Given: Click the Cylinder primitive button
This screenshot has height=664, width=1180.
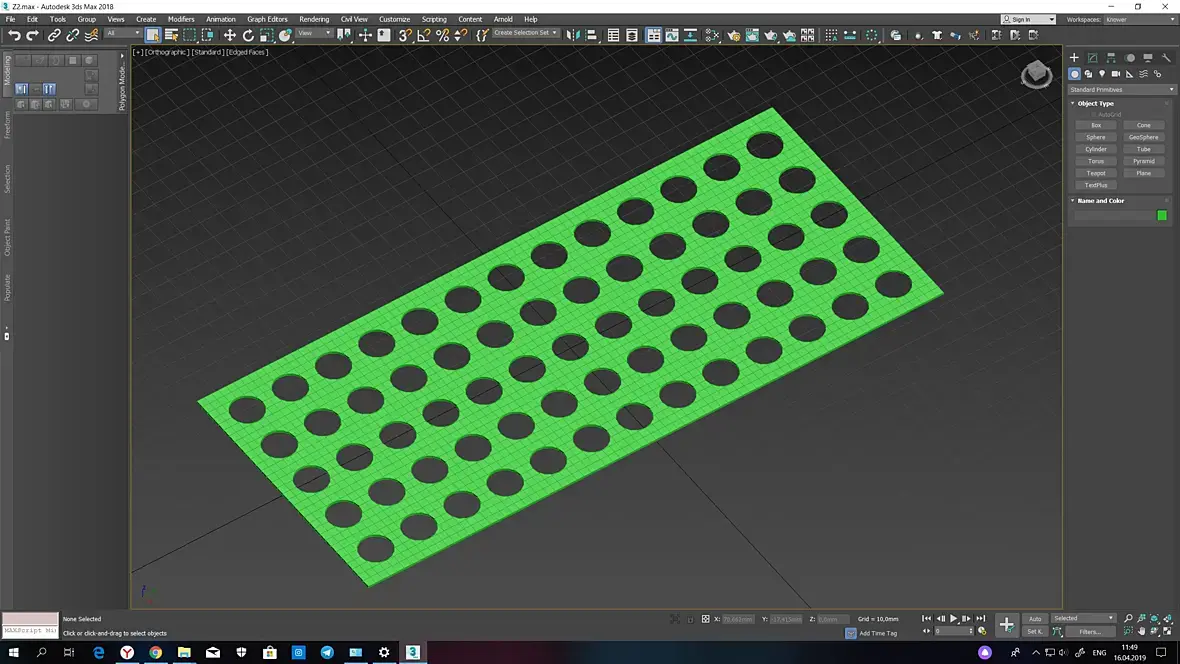Looking at the screenshot, I should coord(1096,149).
